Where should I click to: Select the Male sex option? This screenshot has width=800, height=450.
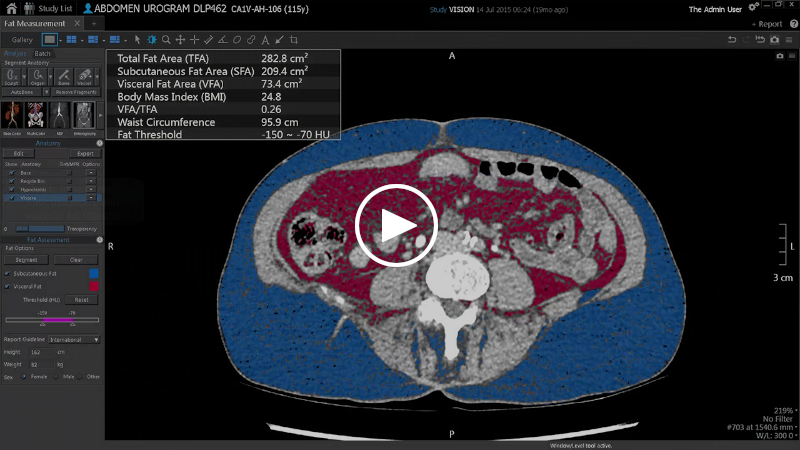point(56,377)
